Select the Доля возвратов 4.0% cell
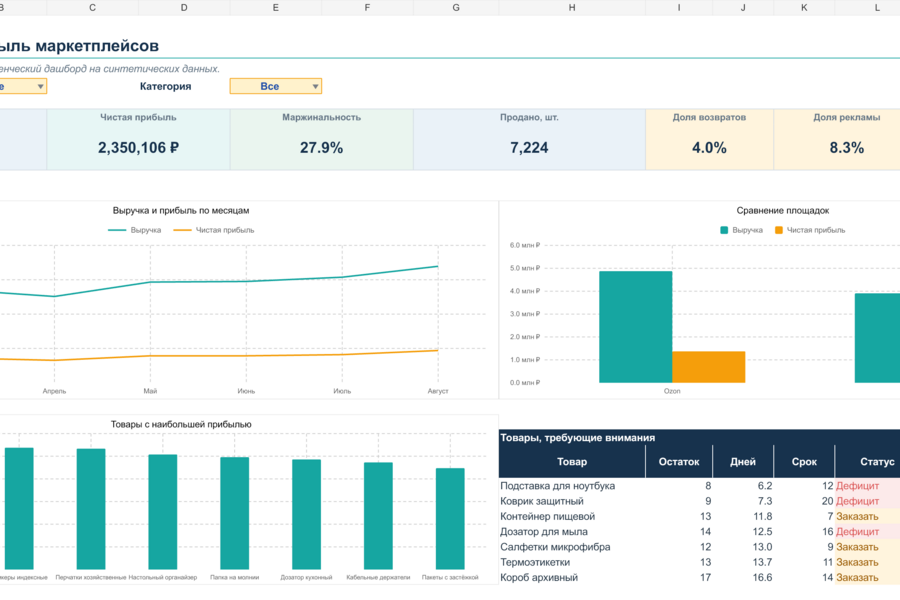 coord(709,140)
